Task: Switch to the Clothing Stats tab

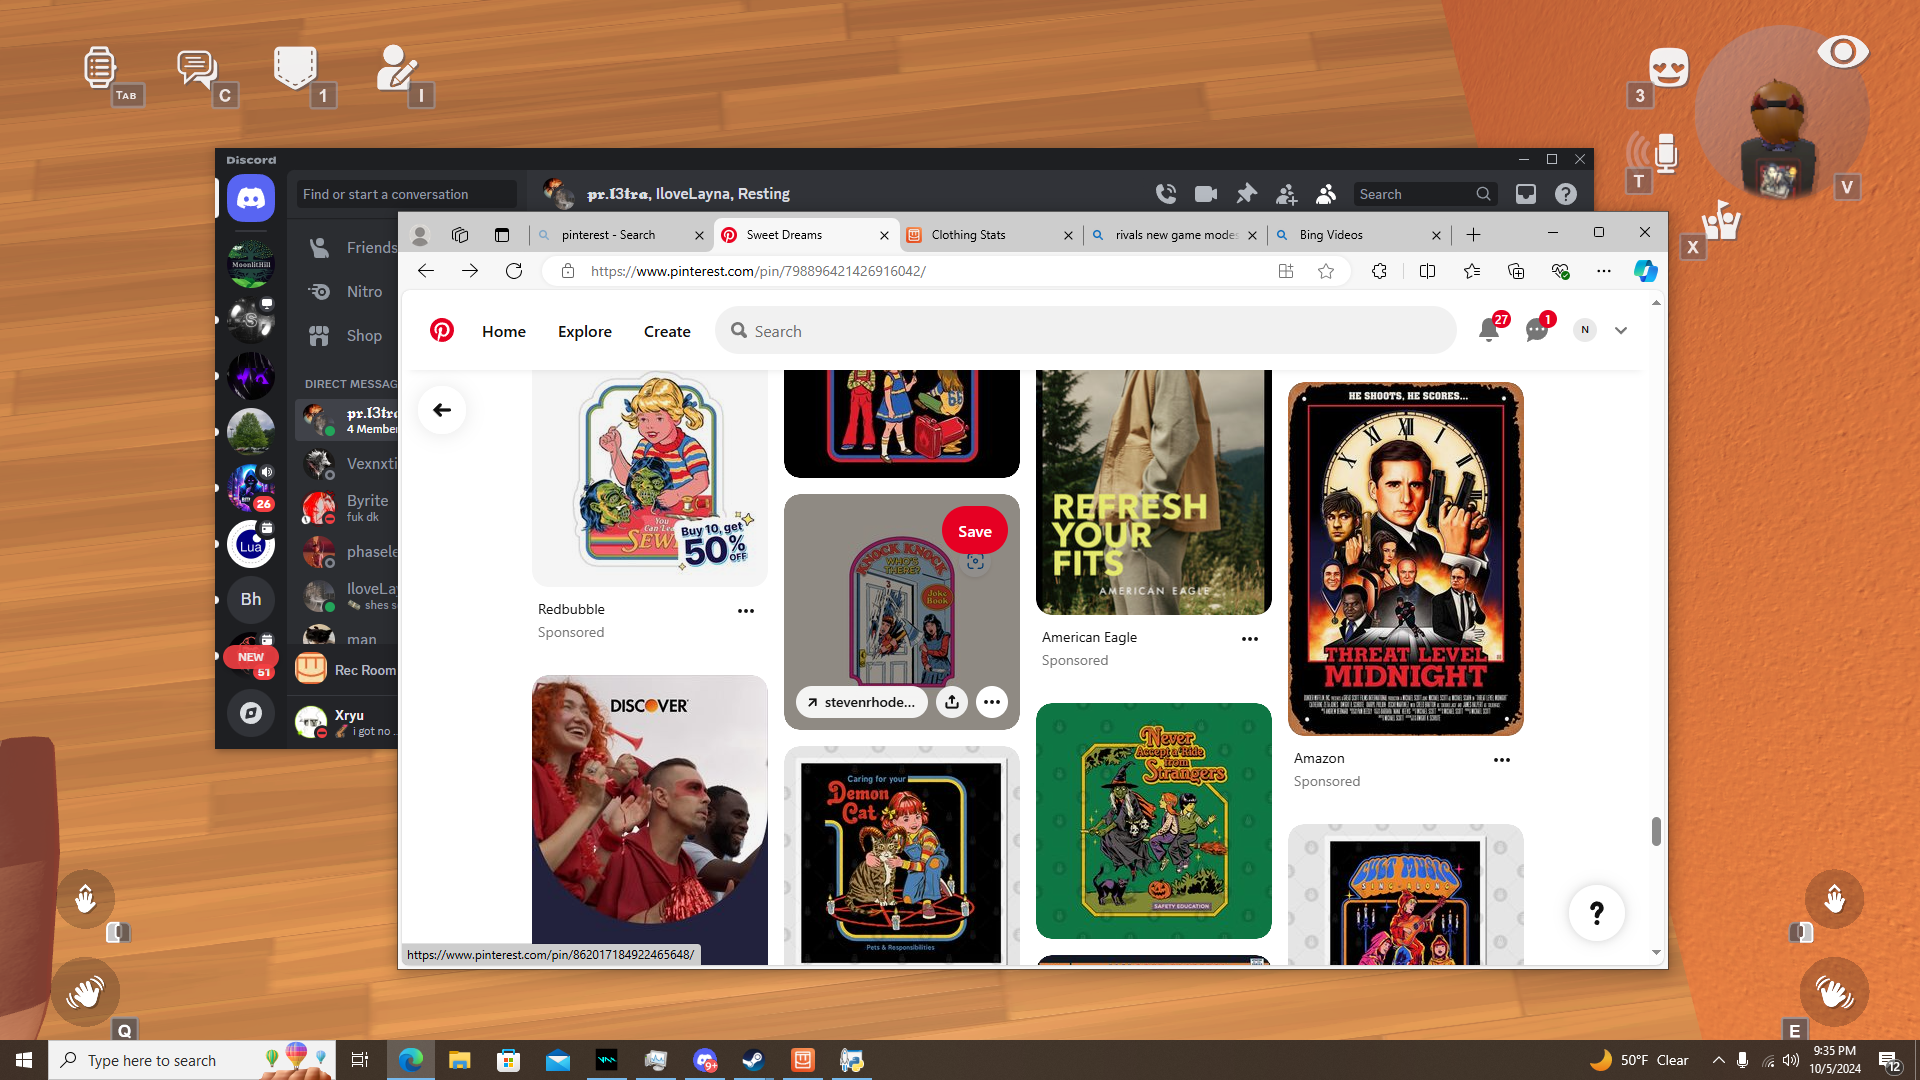Action: [x=968, y=235]
